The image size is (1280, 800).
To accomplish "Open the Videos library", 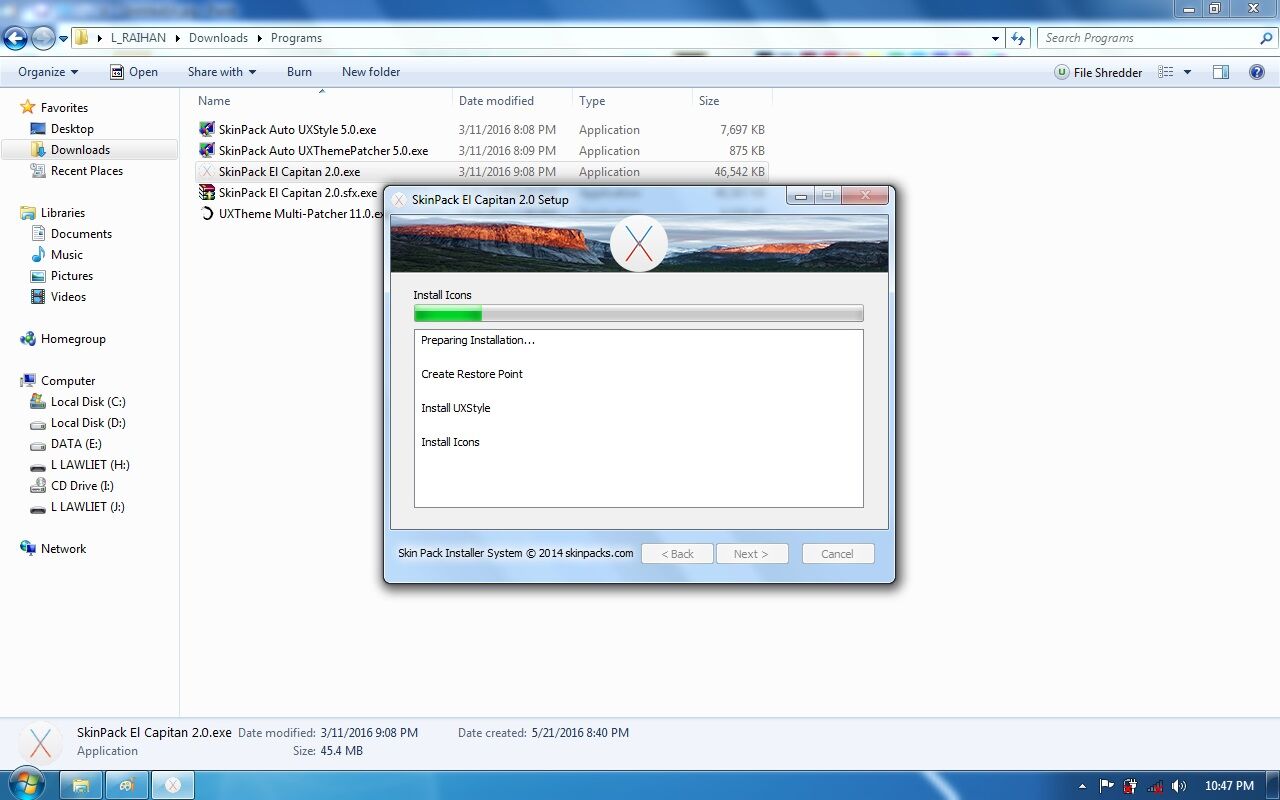I will [x=68, y=297].
